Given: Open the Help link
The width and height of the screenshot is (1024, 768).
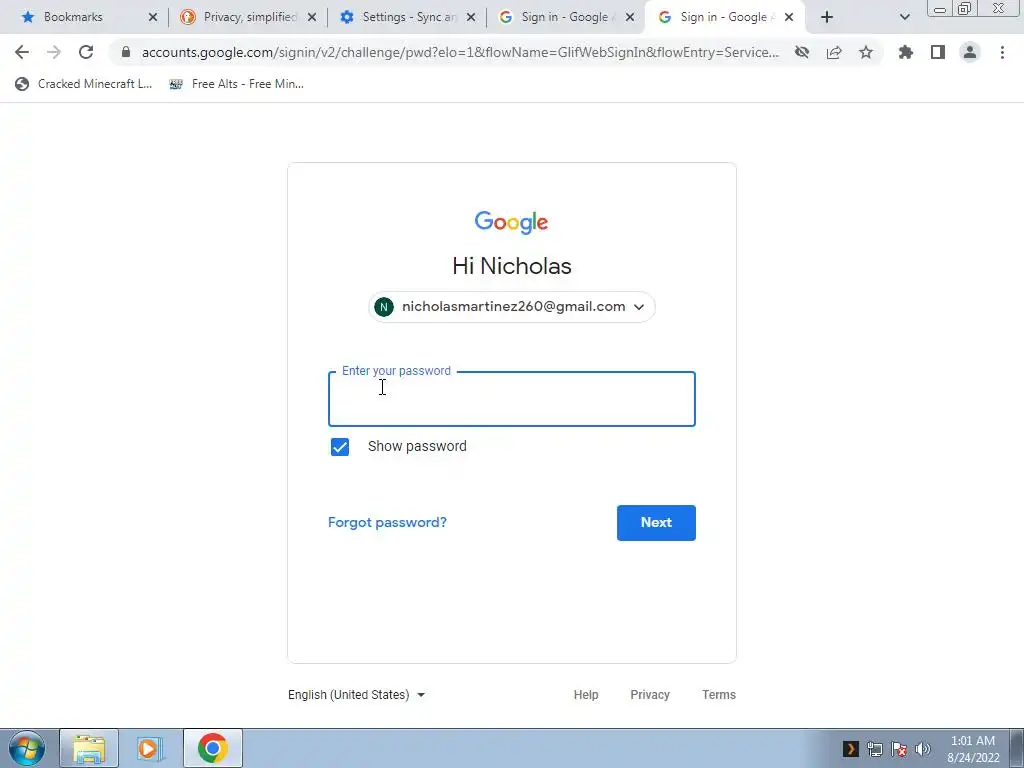Looking at the screenshot, I should 586,695.
